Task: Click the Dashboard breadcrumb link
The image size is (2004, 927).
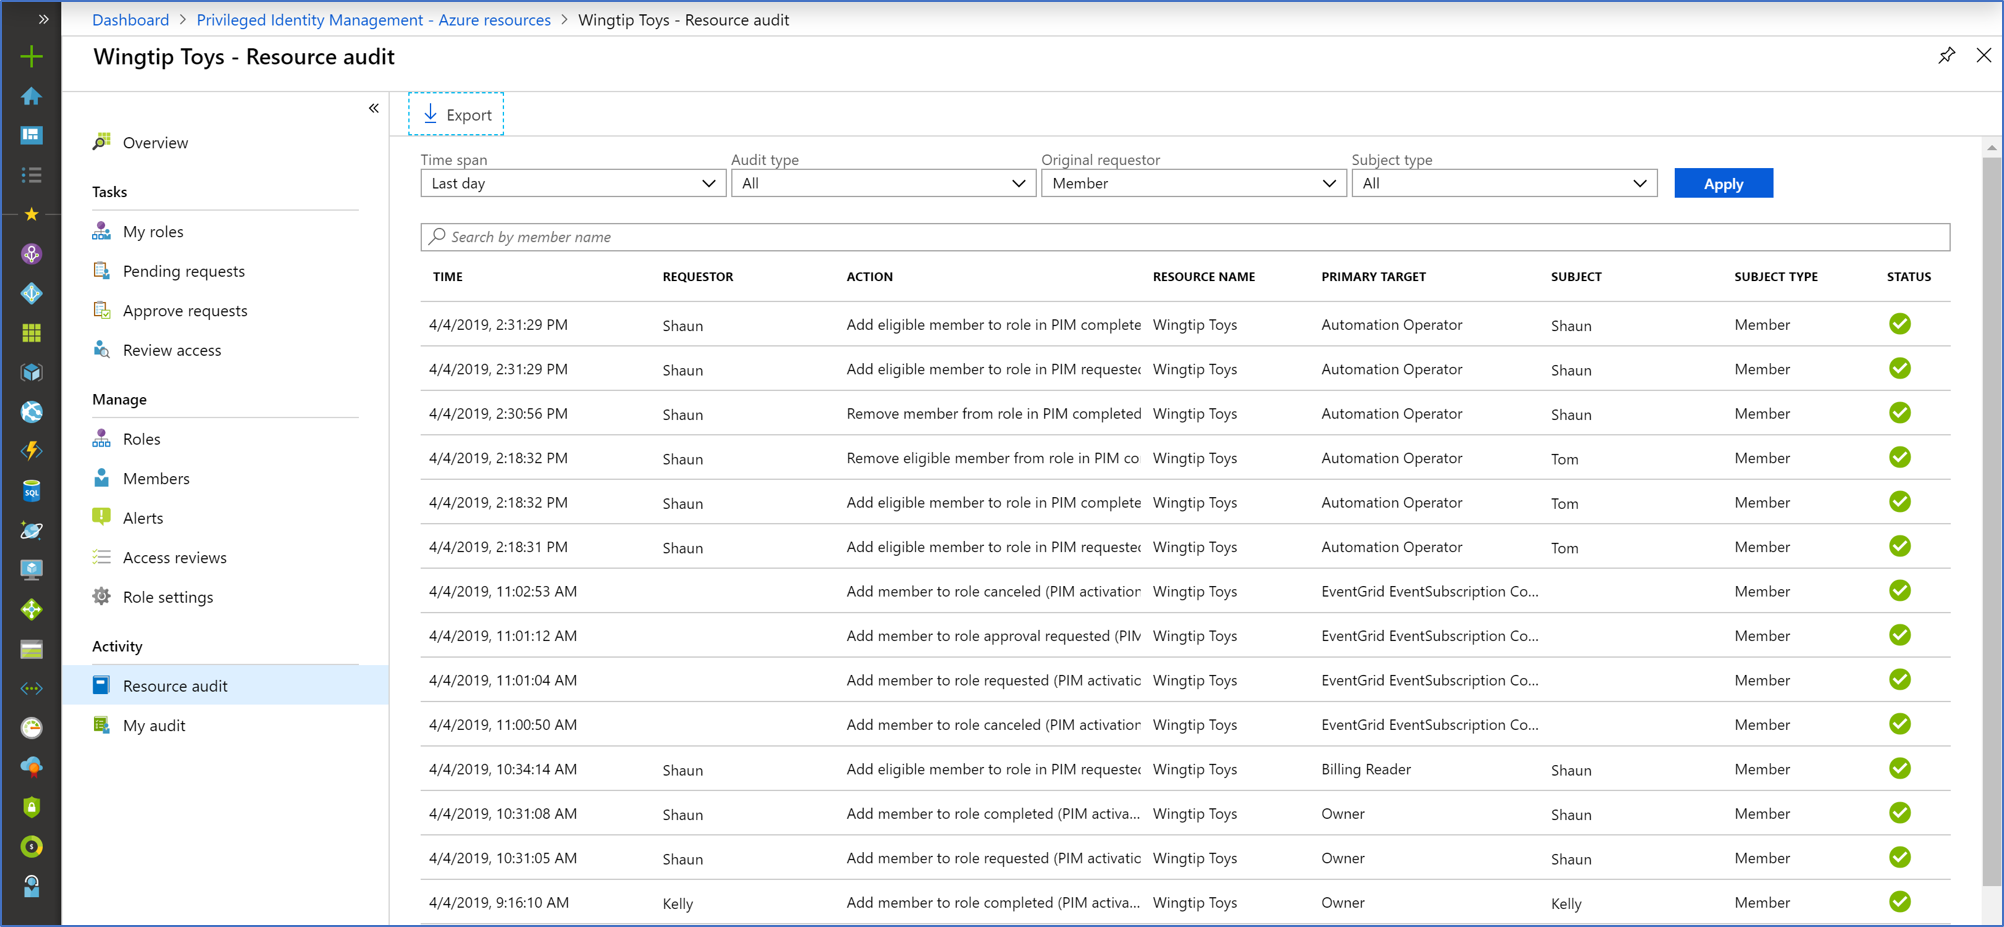Action: point(130,19)
